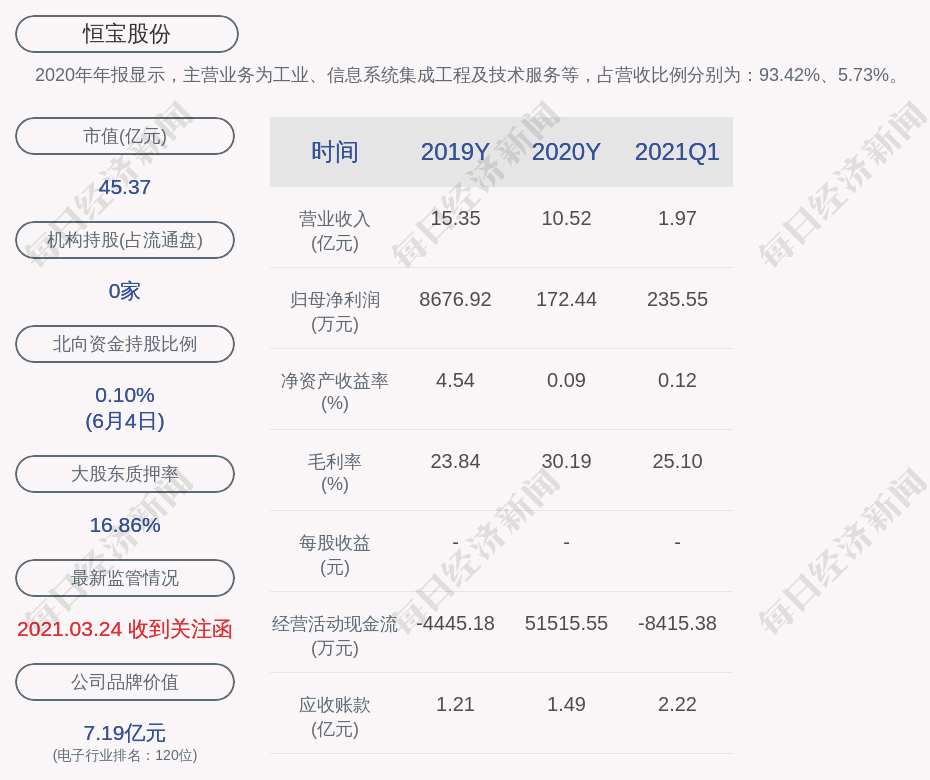Select the 2019Y column header
The image size is (930, 780).
click(455, 152)
